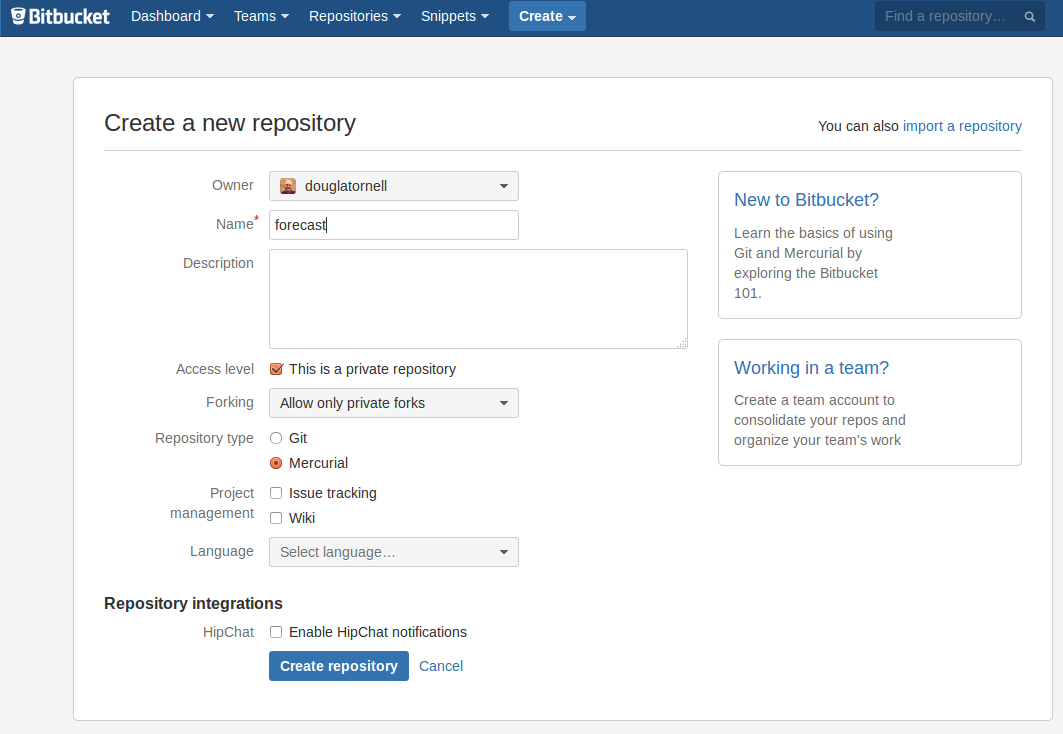The height and width of the screenshot is (734, 1063).
Task: Open the Owner dropdown
Action: tap(394, 186)
